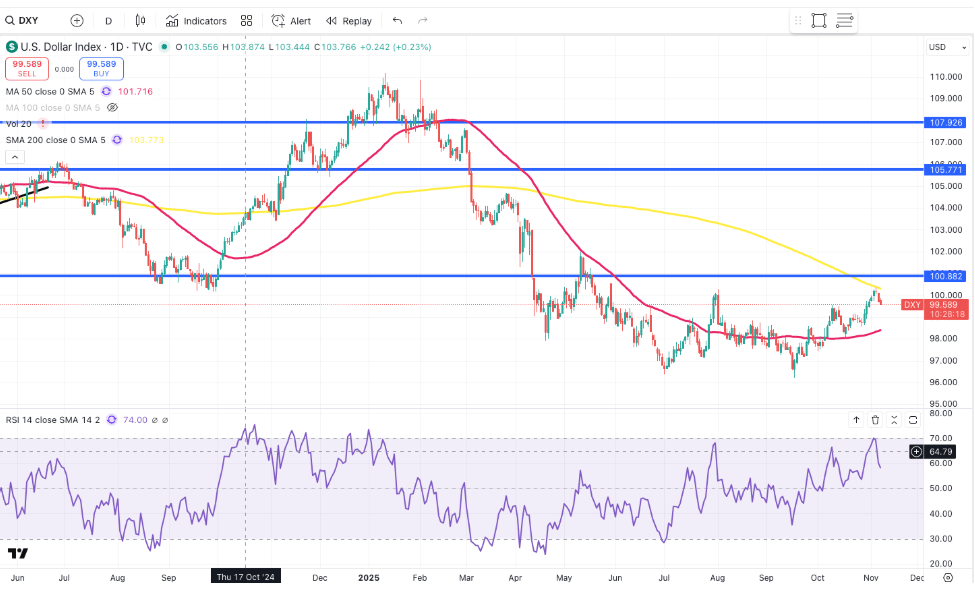Image resolution: width=975 pixels, height=594 pixels.
Task: Show the hidden MA 100 indicator
Action: point(112,107)
